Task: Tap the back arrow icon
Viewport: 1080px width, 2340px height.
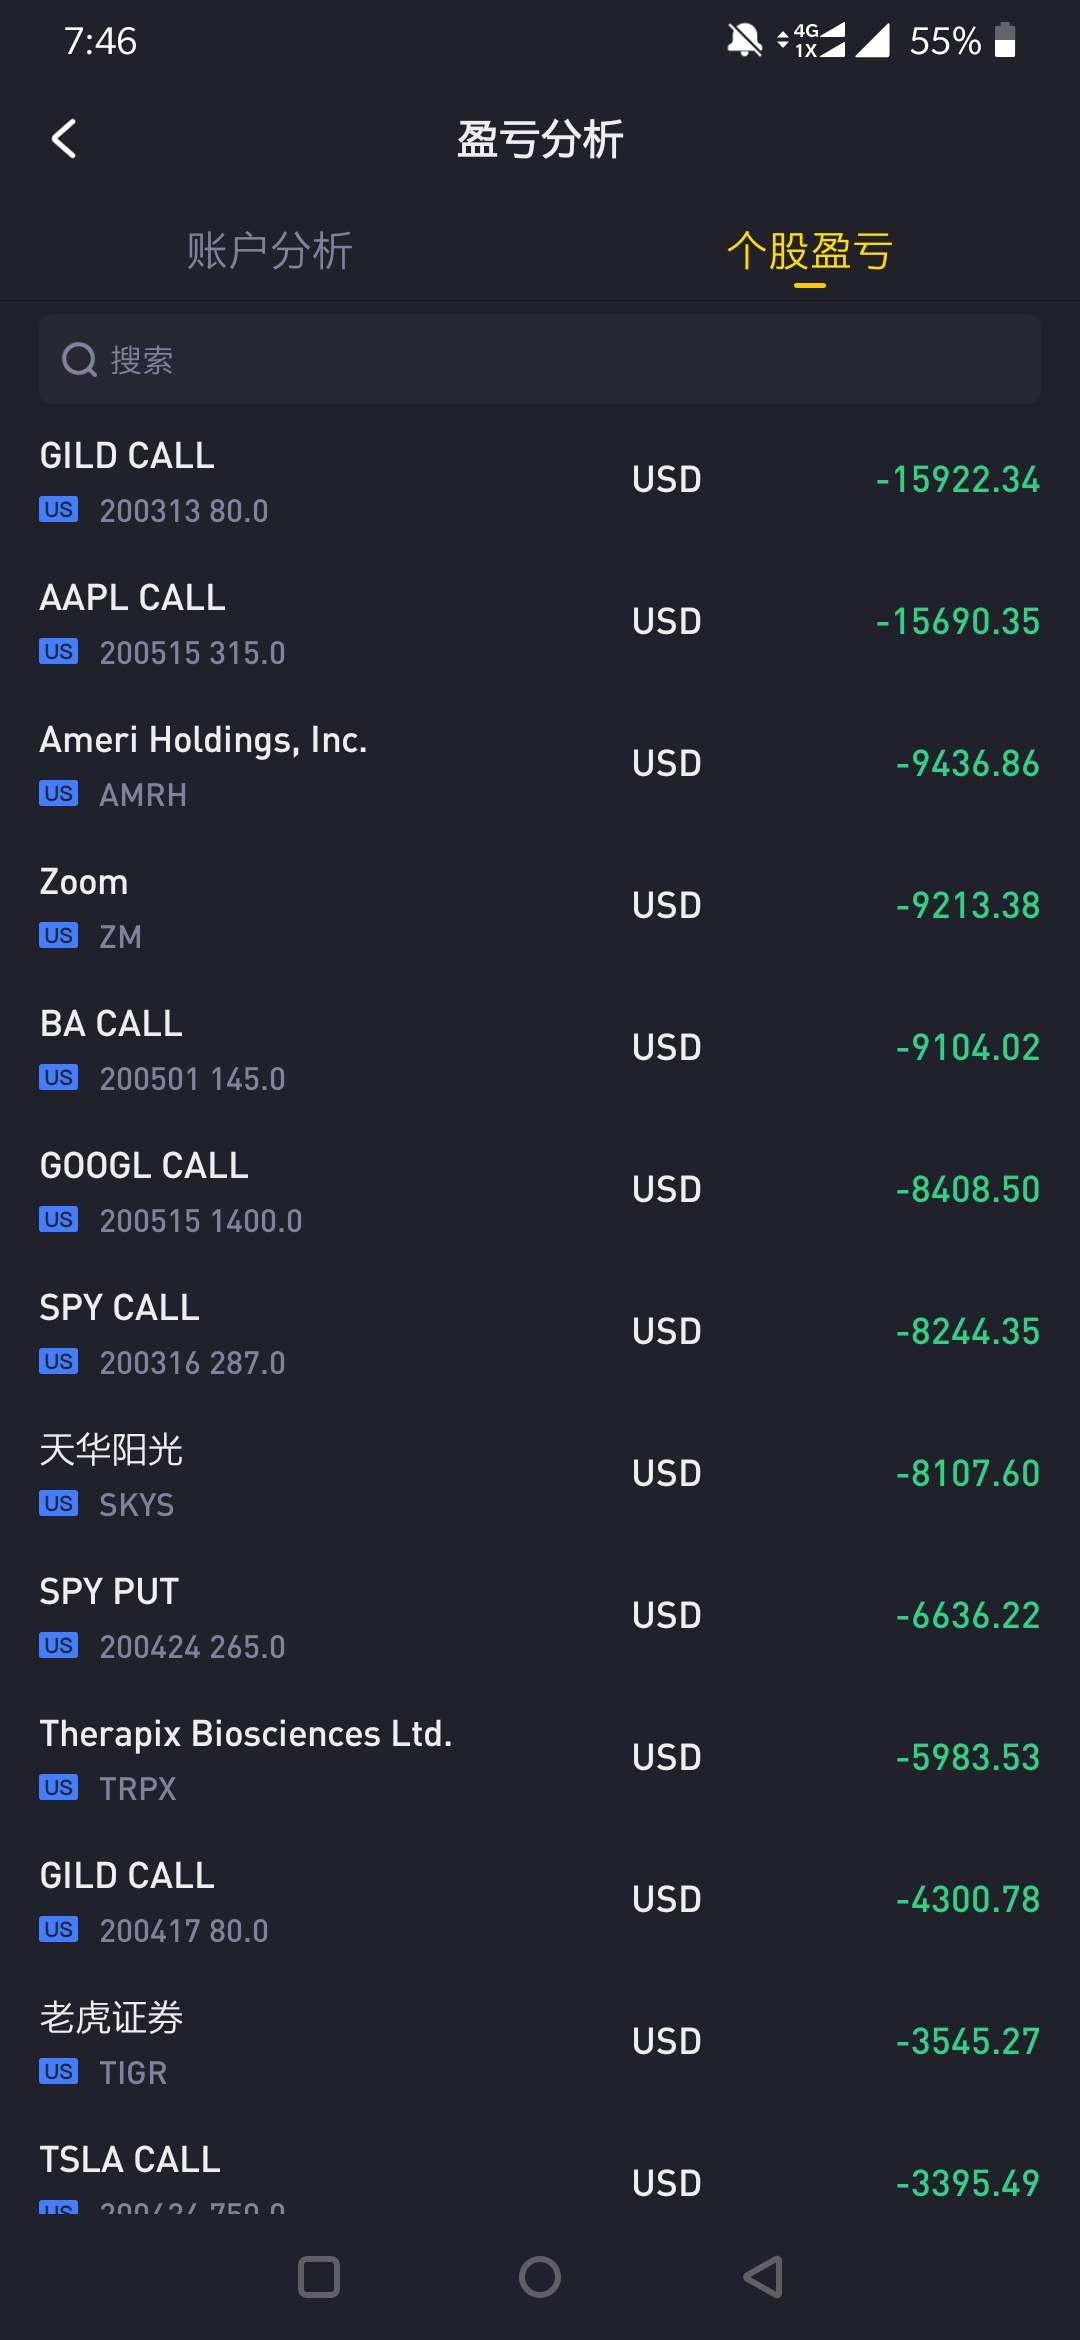Action: pyautogui.click(x=64, y=139)
